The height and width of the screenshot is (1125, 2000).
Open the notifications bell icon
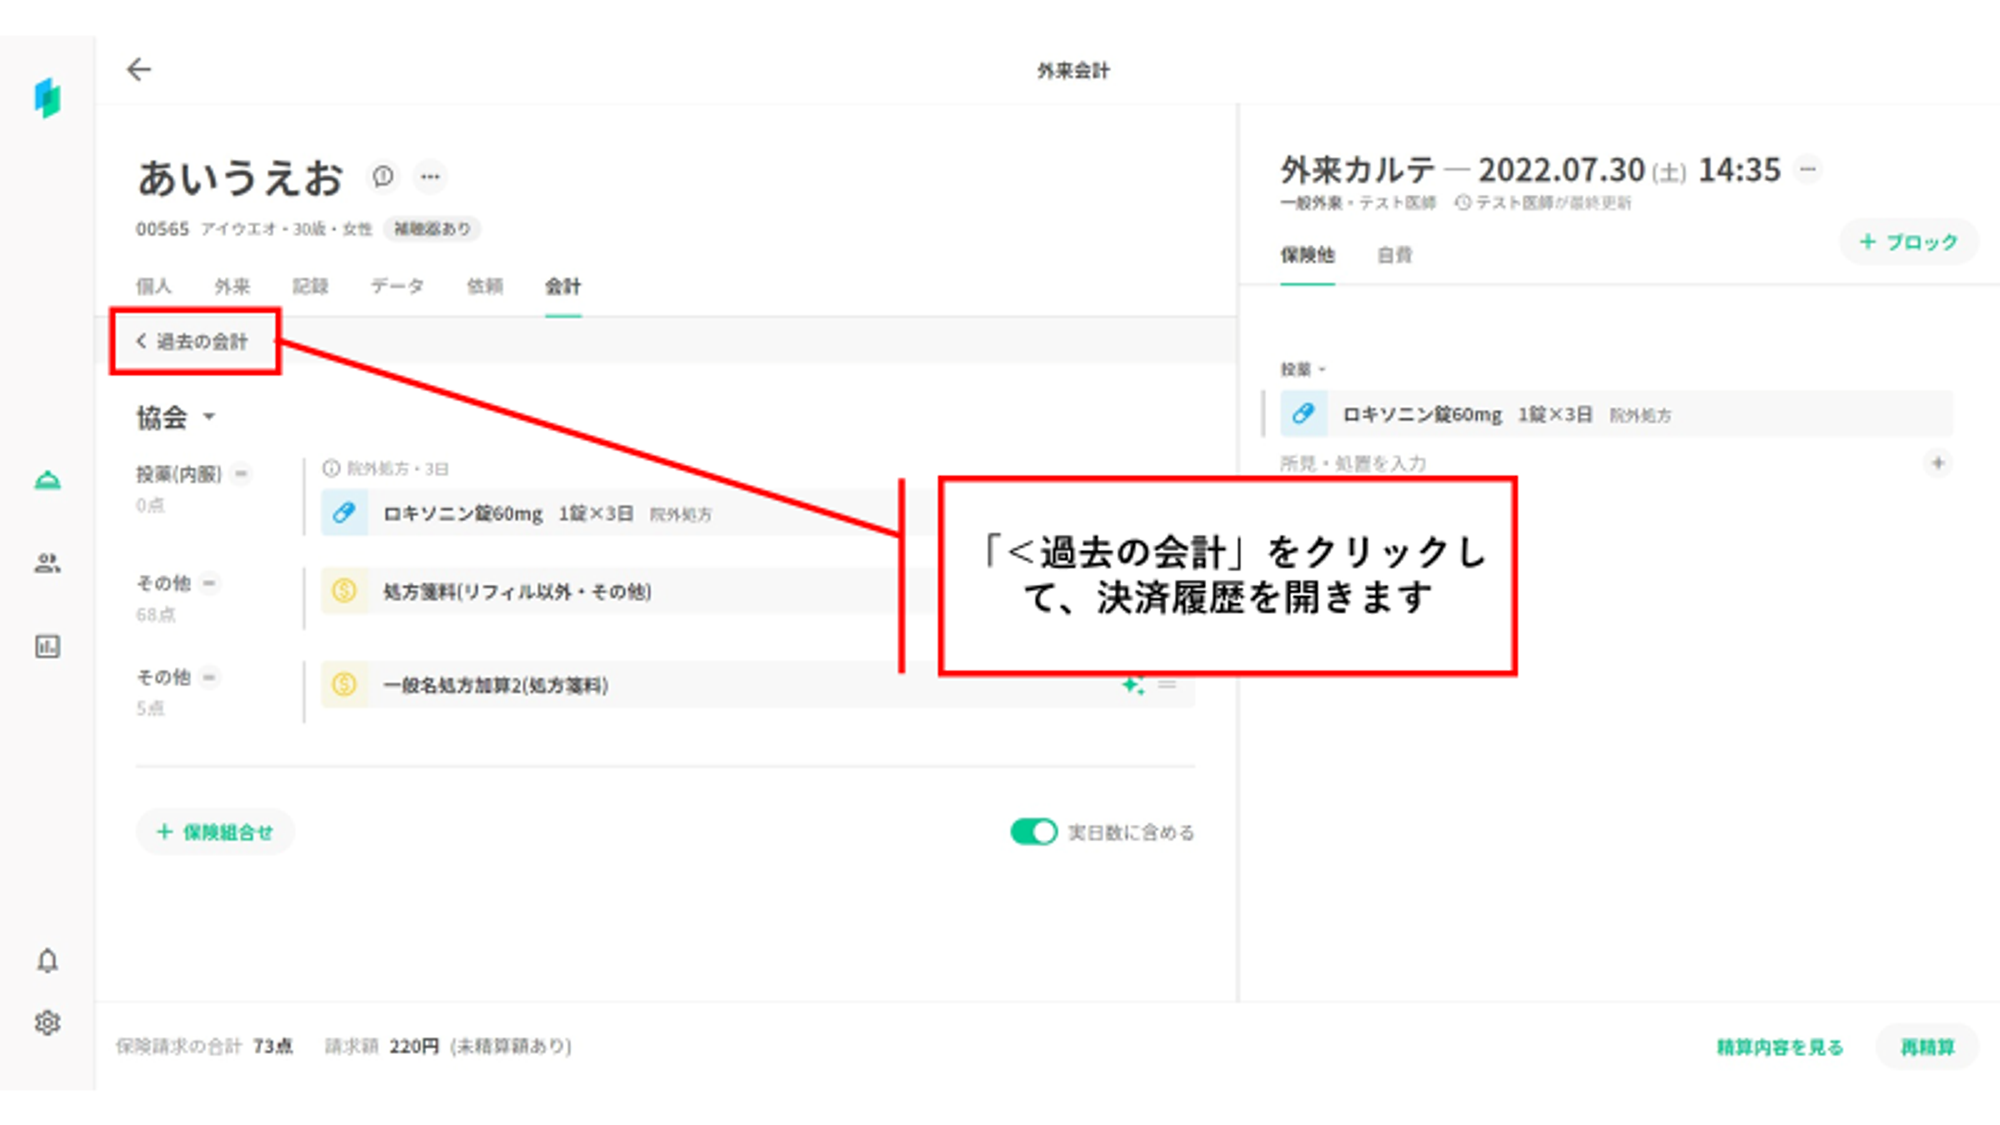tap(47, 961)
